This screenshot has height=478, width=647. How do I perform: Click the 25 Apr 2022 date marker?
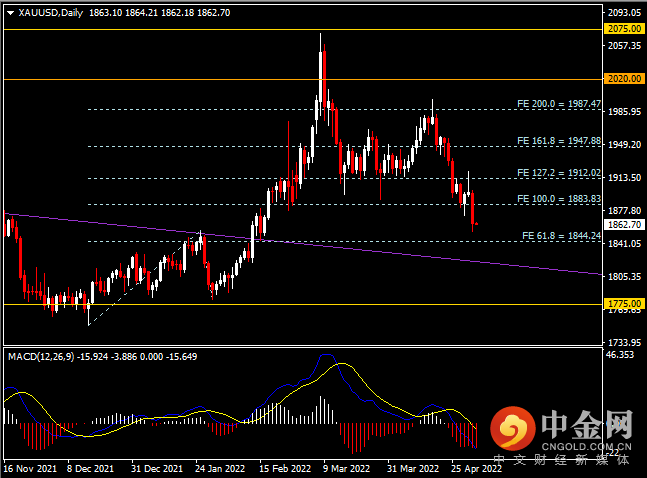point(476,469)
